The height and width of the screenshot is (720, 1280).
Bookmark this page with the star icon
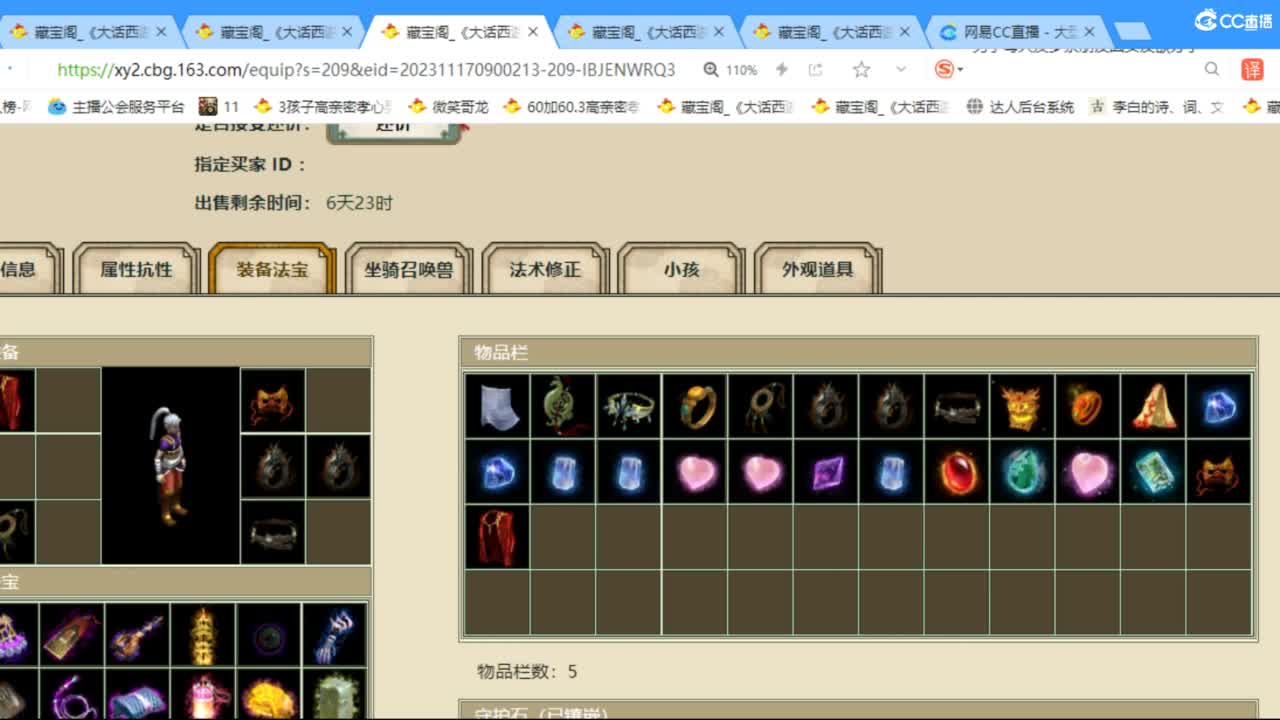(x=861, y=69)
